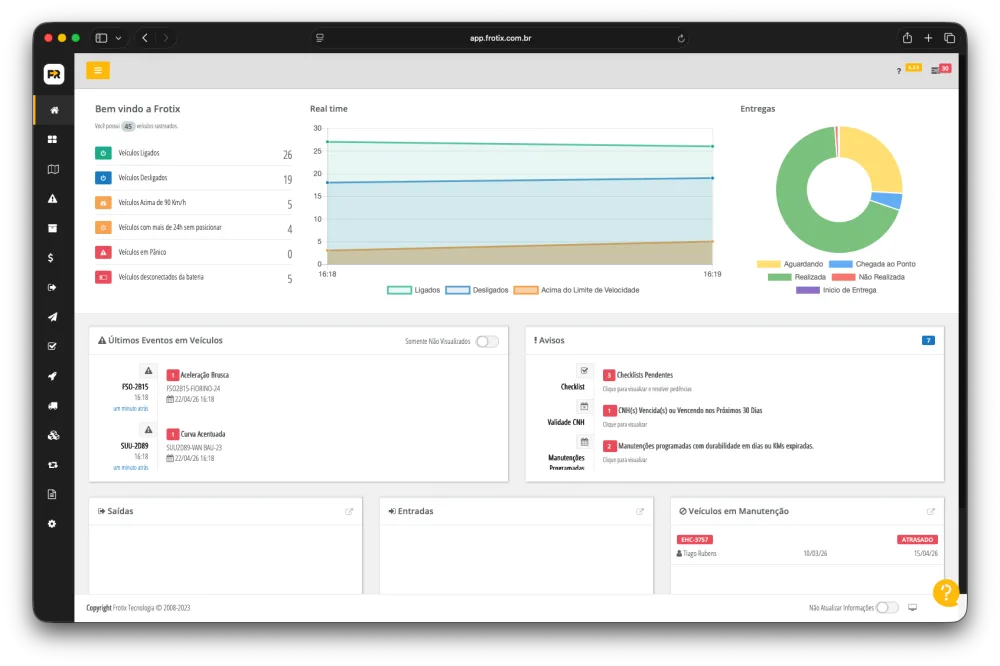Toggle Aguardando legend in Entregas chart

point(790,264)
